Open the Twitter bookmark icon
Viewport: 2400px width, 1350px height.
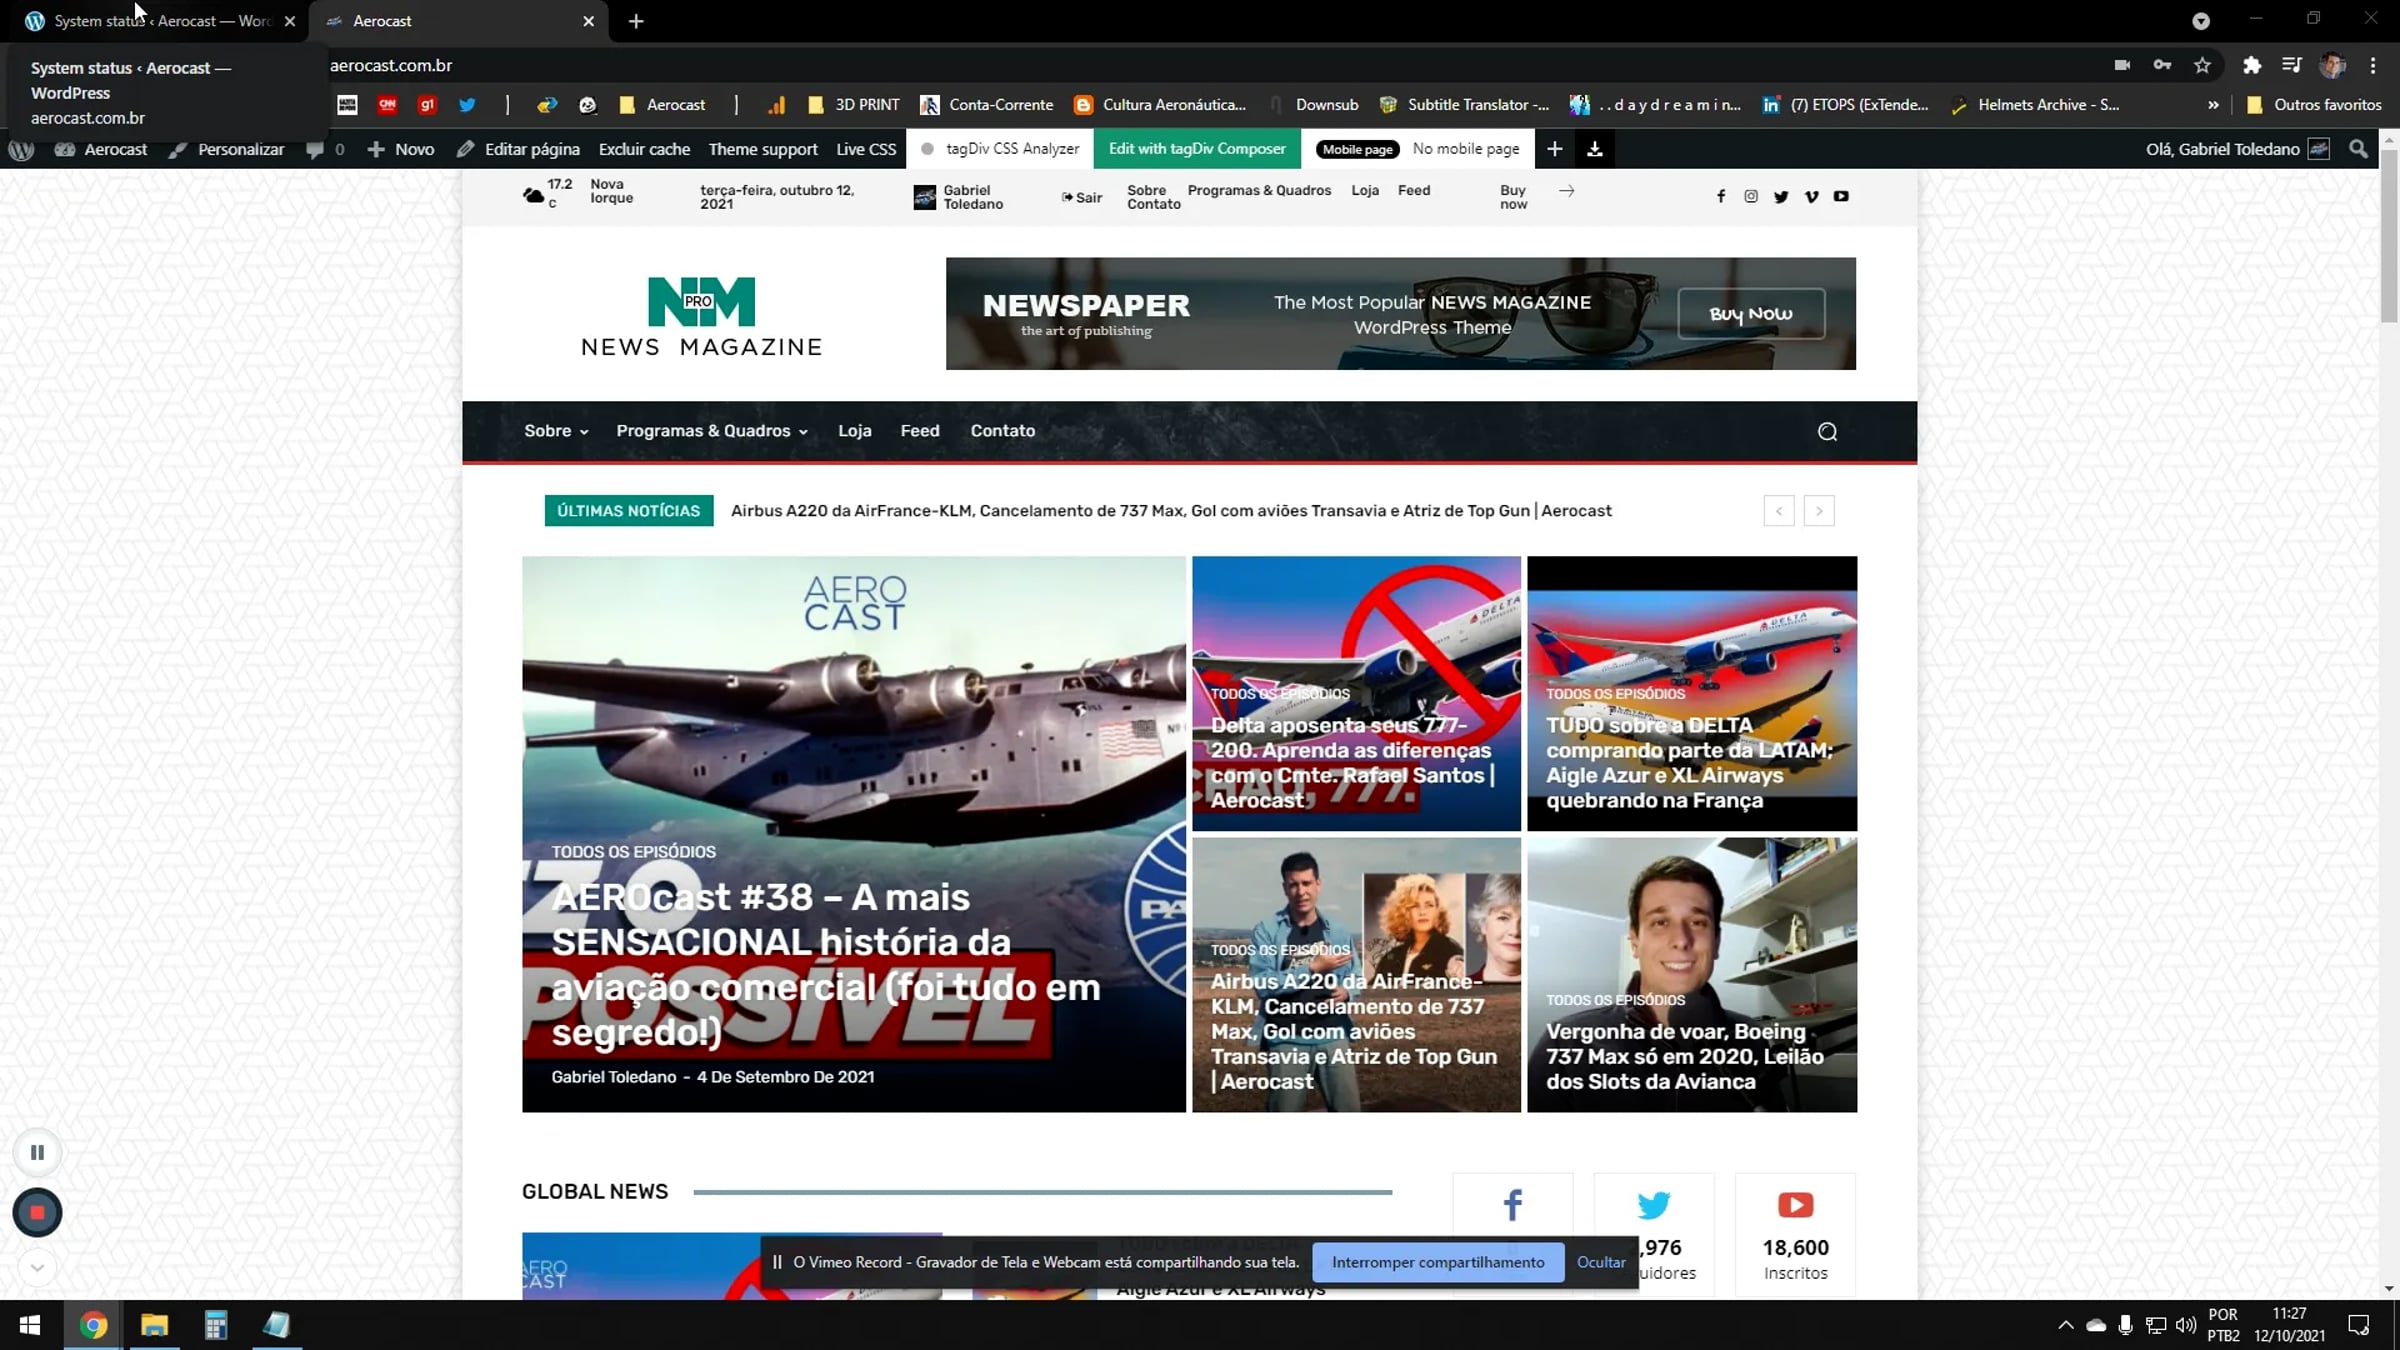pyautogui.click(x=467, y=105)
